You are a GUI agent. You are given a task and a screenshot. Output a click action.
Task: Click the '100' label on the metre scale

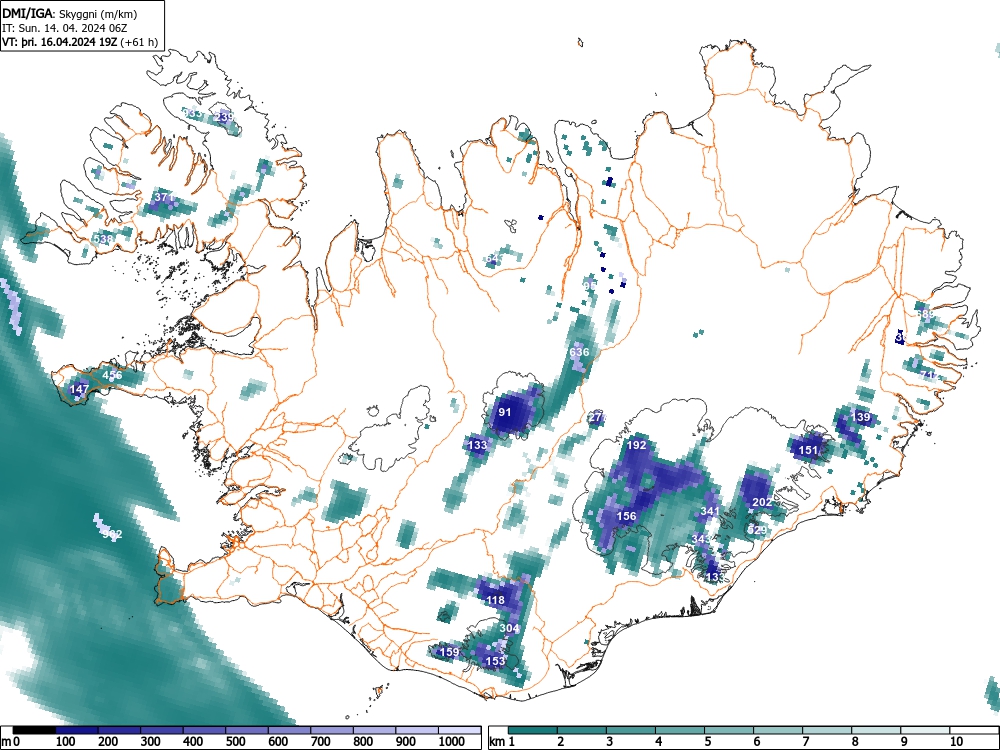(x=66, y=742)
